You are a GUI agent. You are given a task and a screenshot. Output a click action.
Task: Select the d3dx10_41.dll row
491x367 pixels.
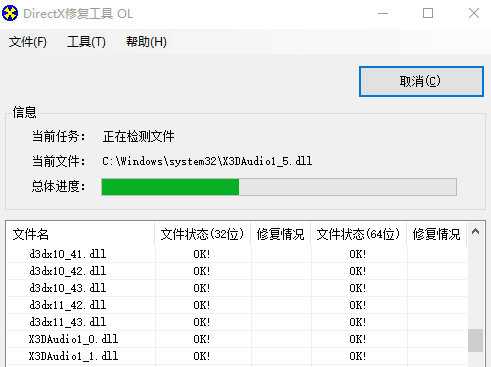pyautogui.click(x=237, y=254)
